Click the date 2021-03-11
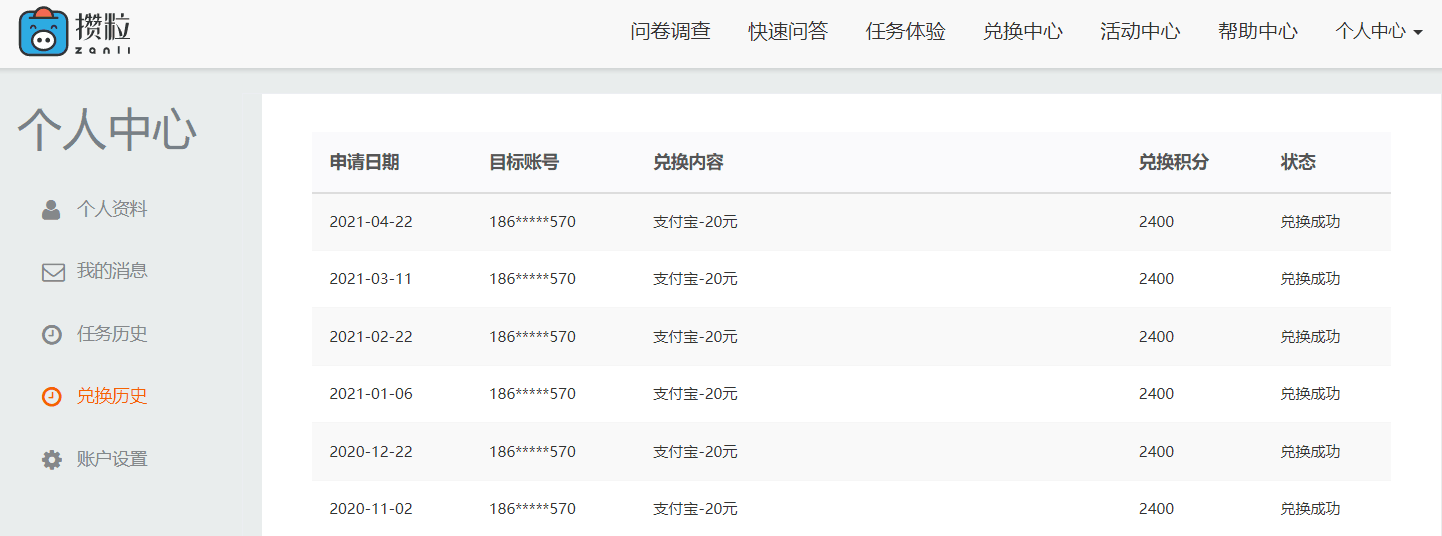The width and height of the screenshot is (1442, 536). click(371, 279)
